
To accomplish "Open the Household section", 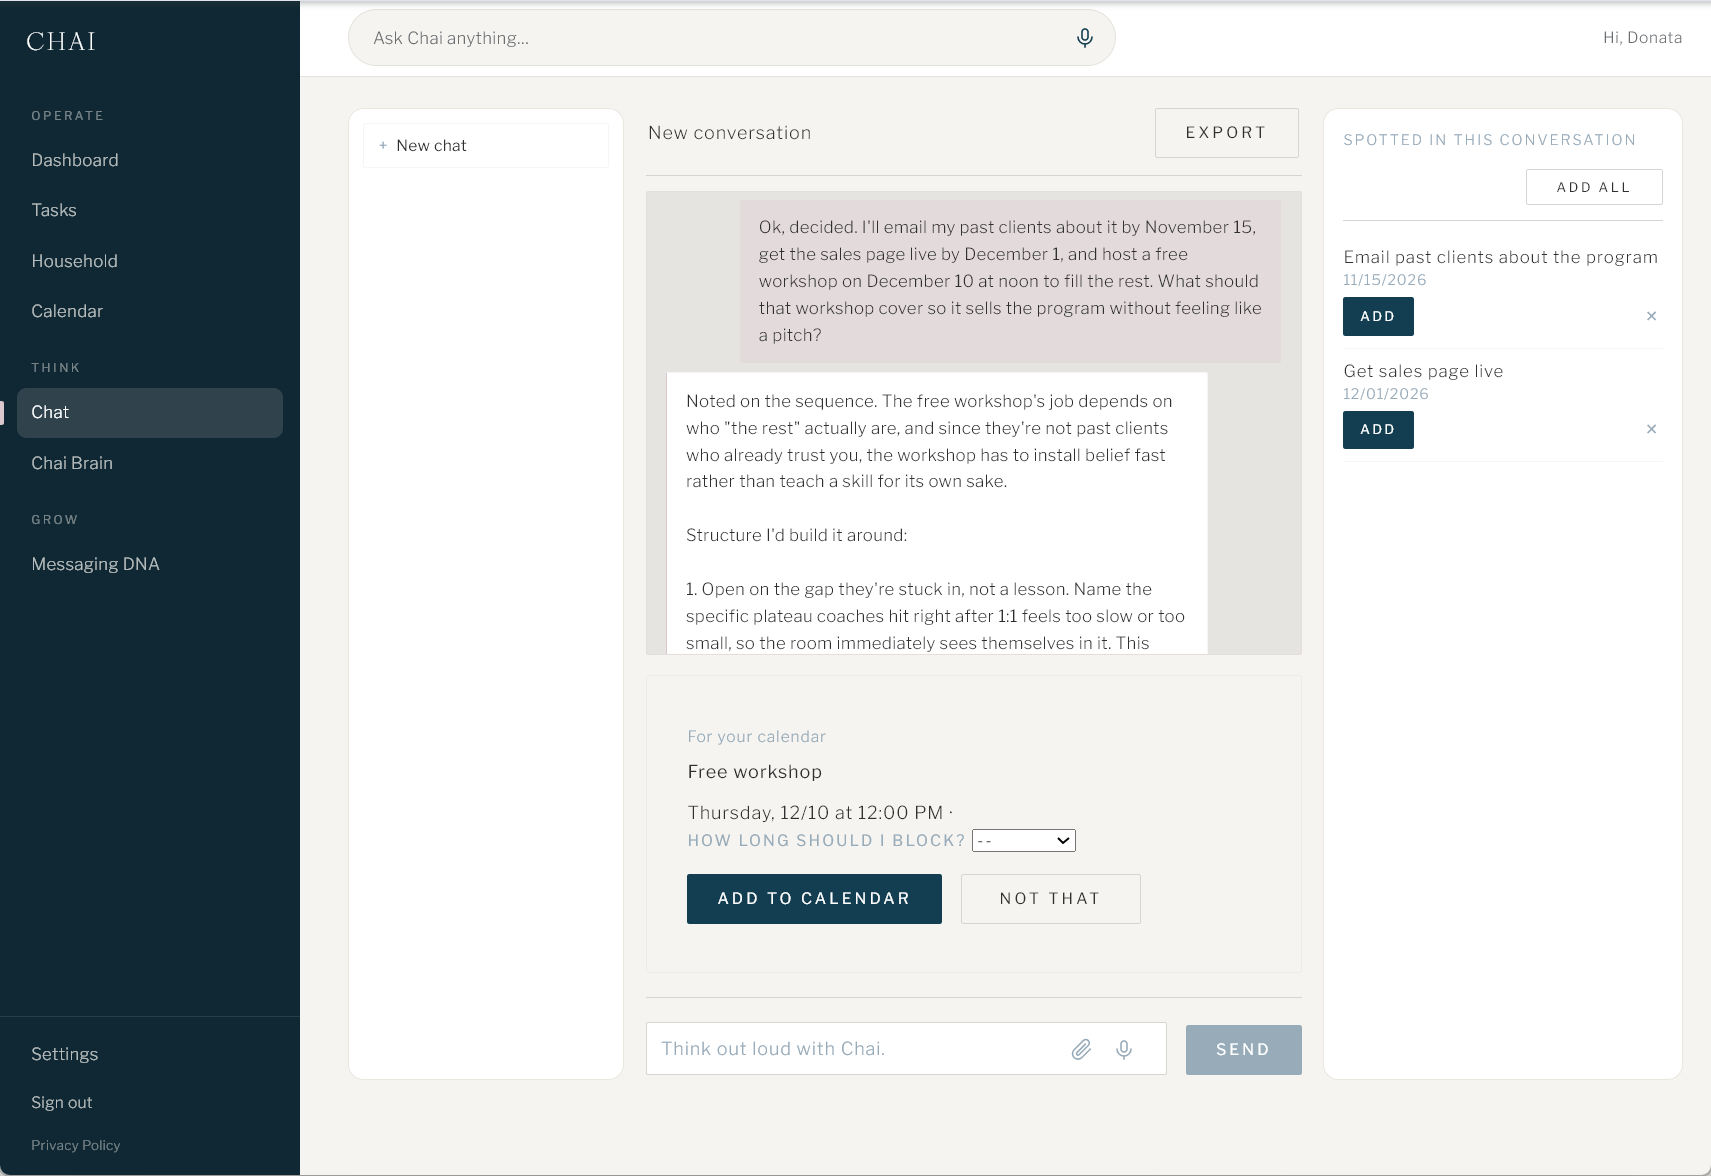I will [x=74, y=261].
